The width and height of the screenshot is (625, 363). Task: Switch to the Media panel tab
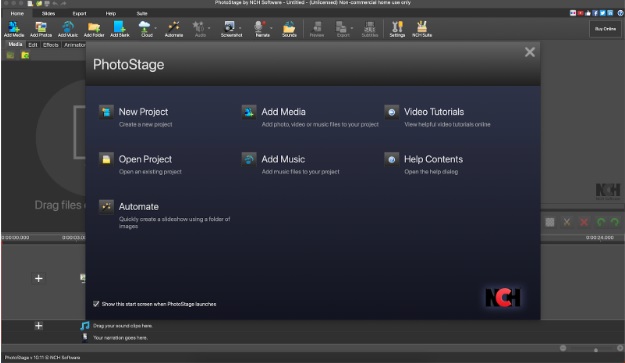click(x=16, y=45)
